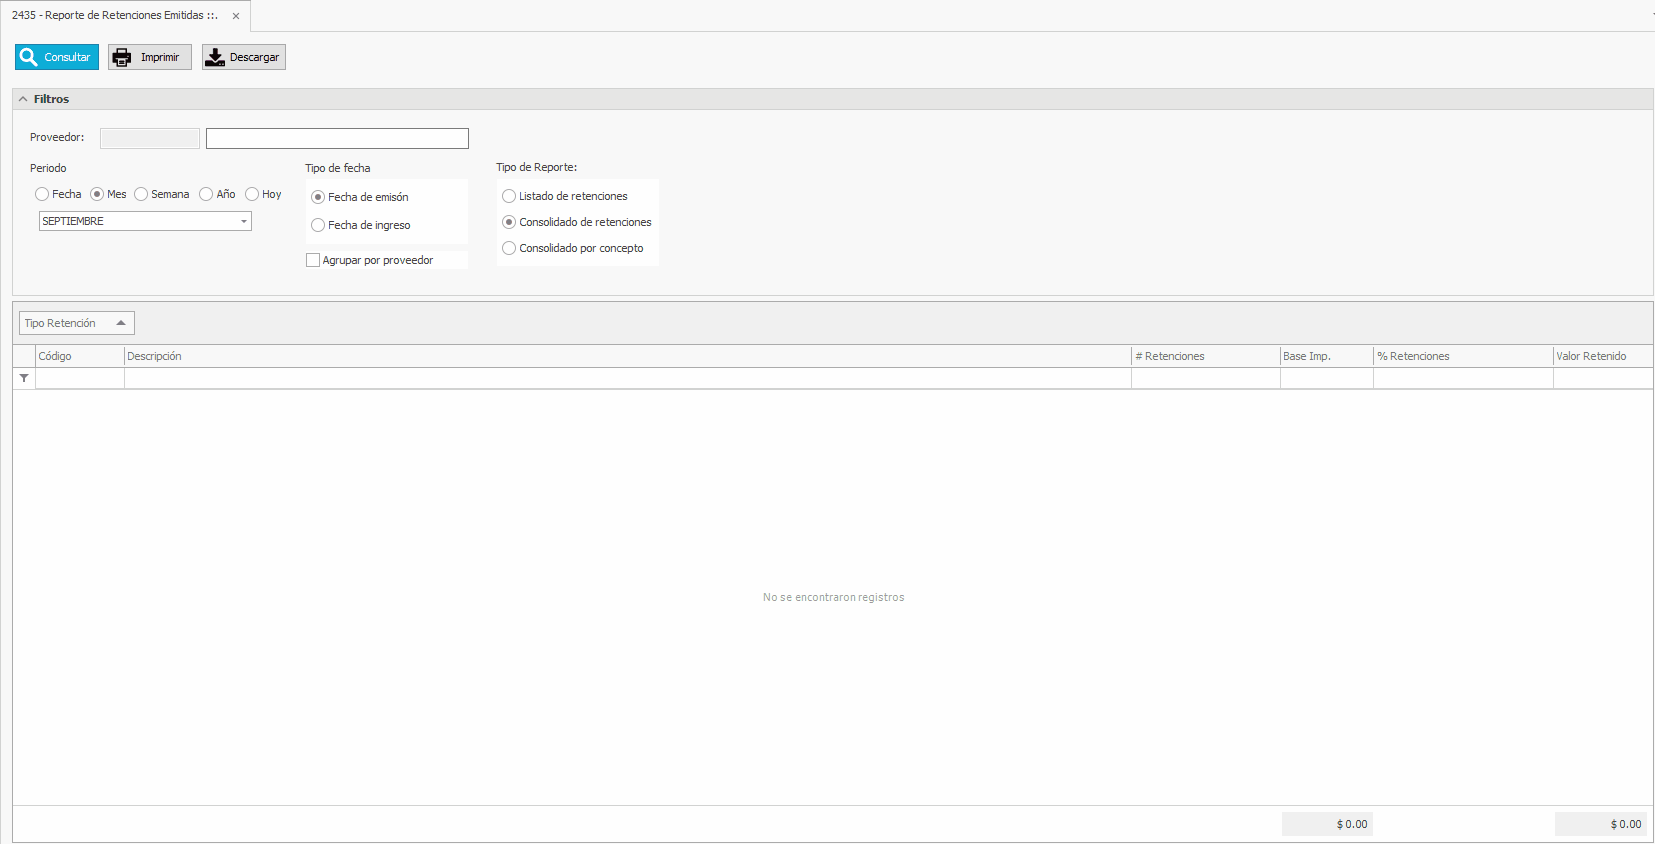Sort by the Descripción column header
Image resolution: width=1655 pixels, height=844 pixels.
[626, 356]
